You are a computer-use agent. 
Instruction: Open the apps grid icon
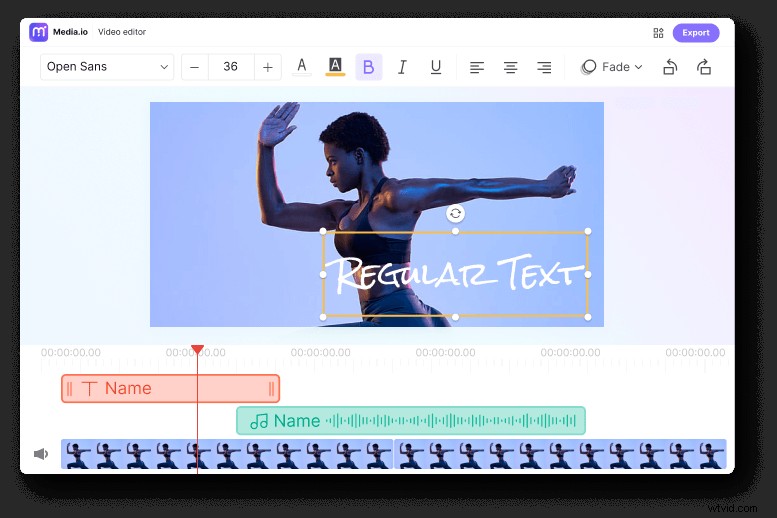point(658,33)
